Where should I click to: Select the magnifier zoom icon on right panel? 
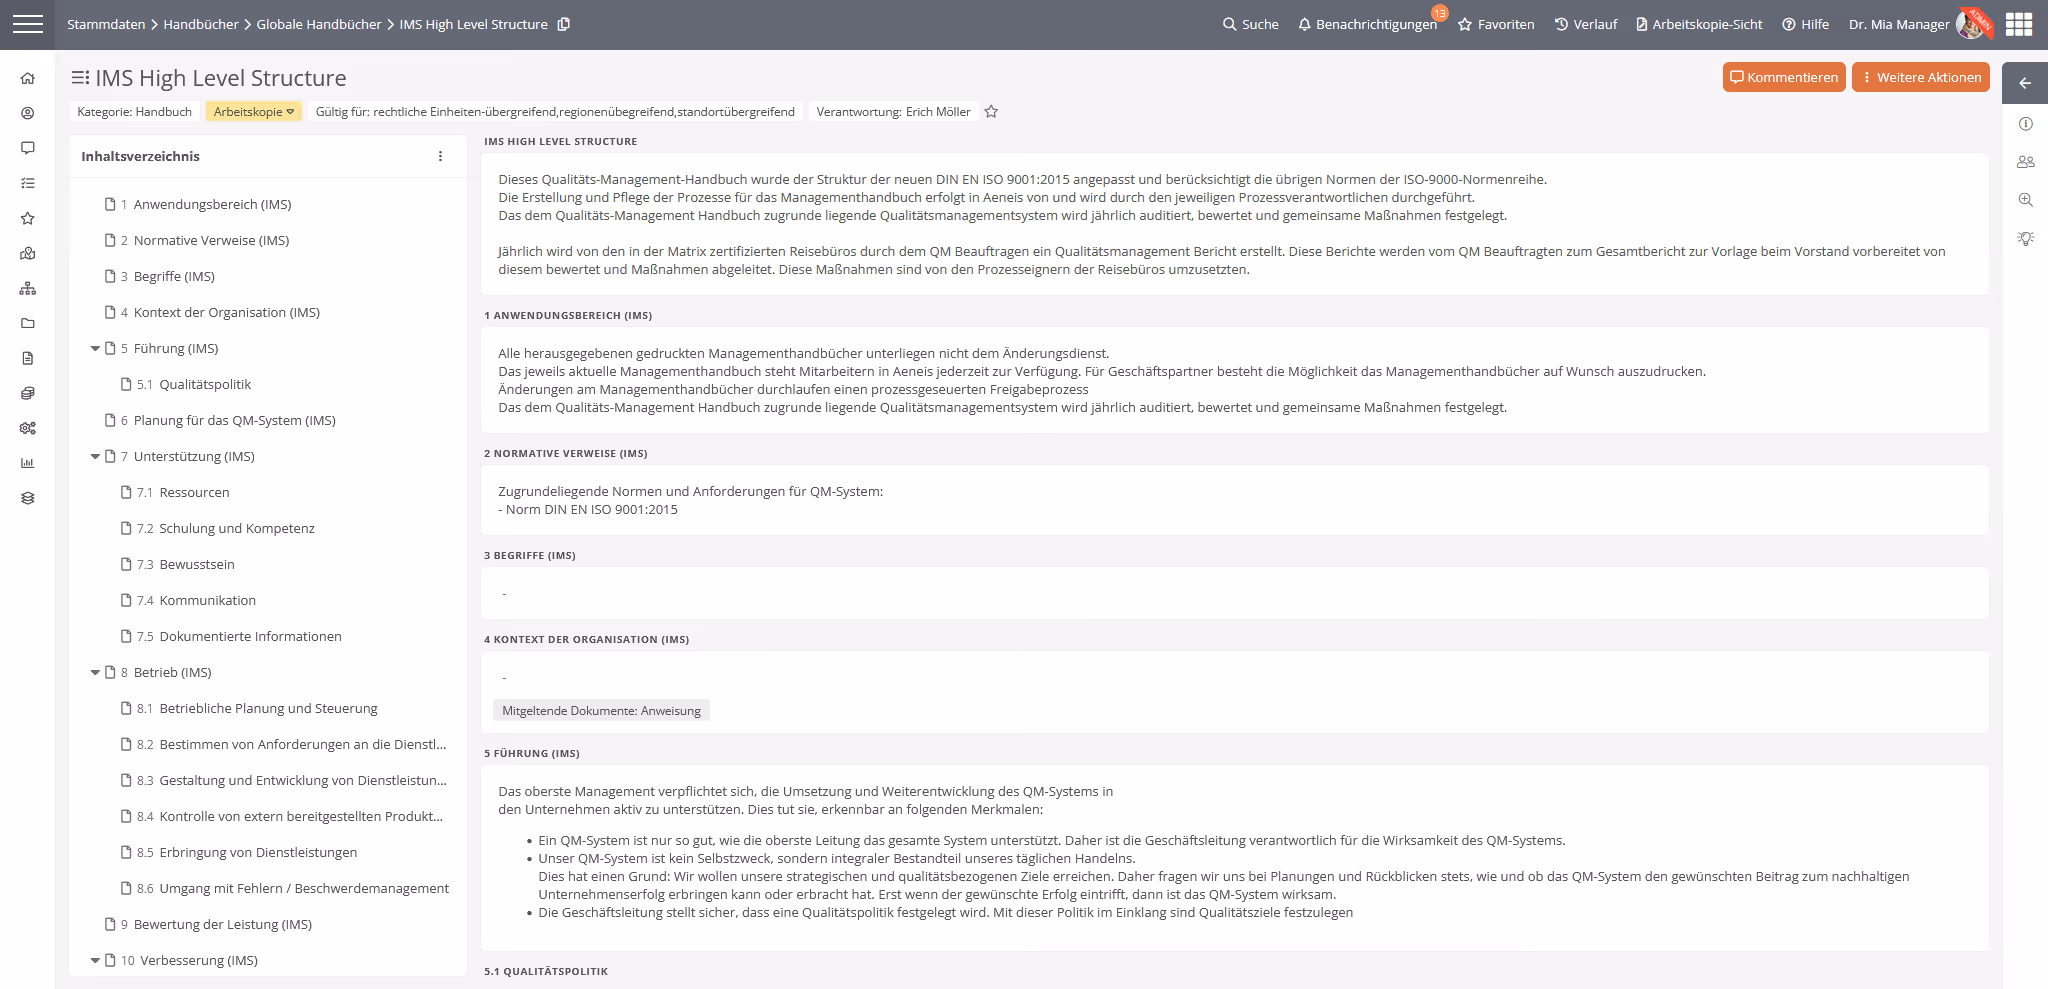point(2026,199)
